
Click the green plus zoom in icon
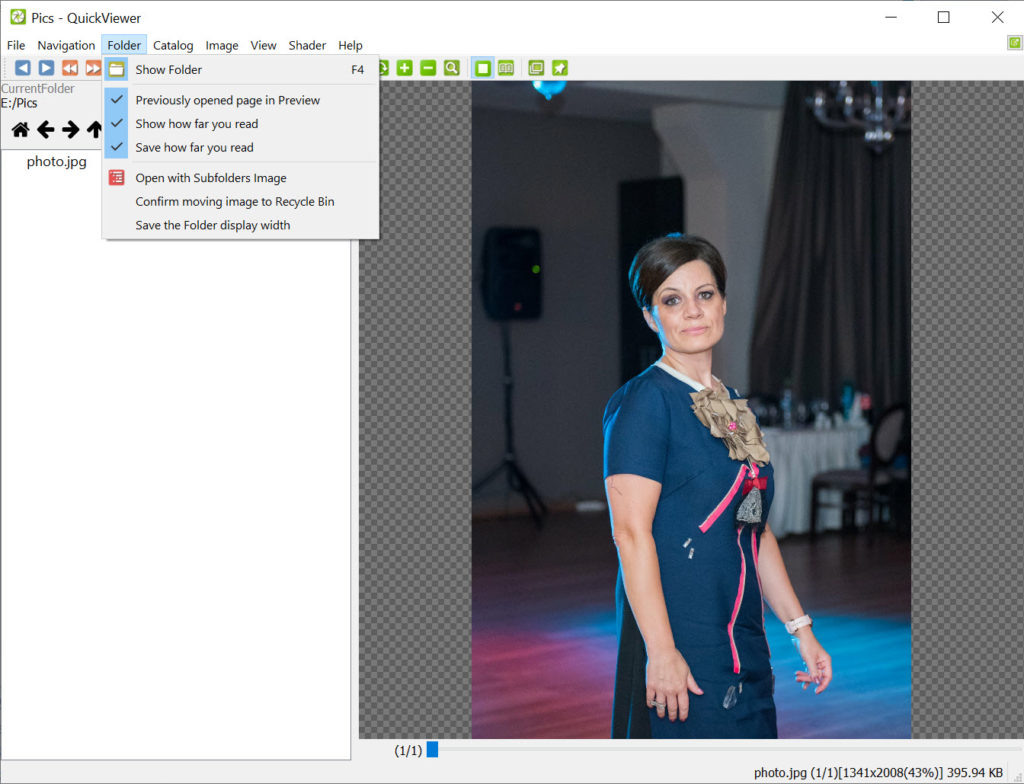405,68
